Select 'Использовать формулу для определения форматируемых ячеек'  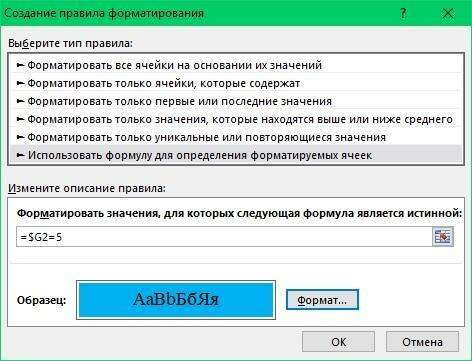(x=236, y=155)
